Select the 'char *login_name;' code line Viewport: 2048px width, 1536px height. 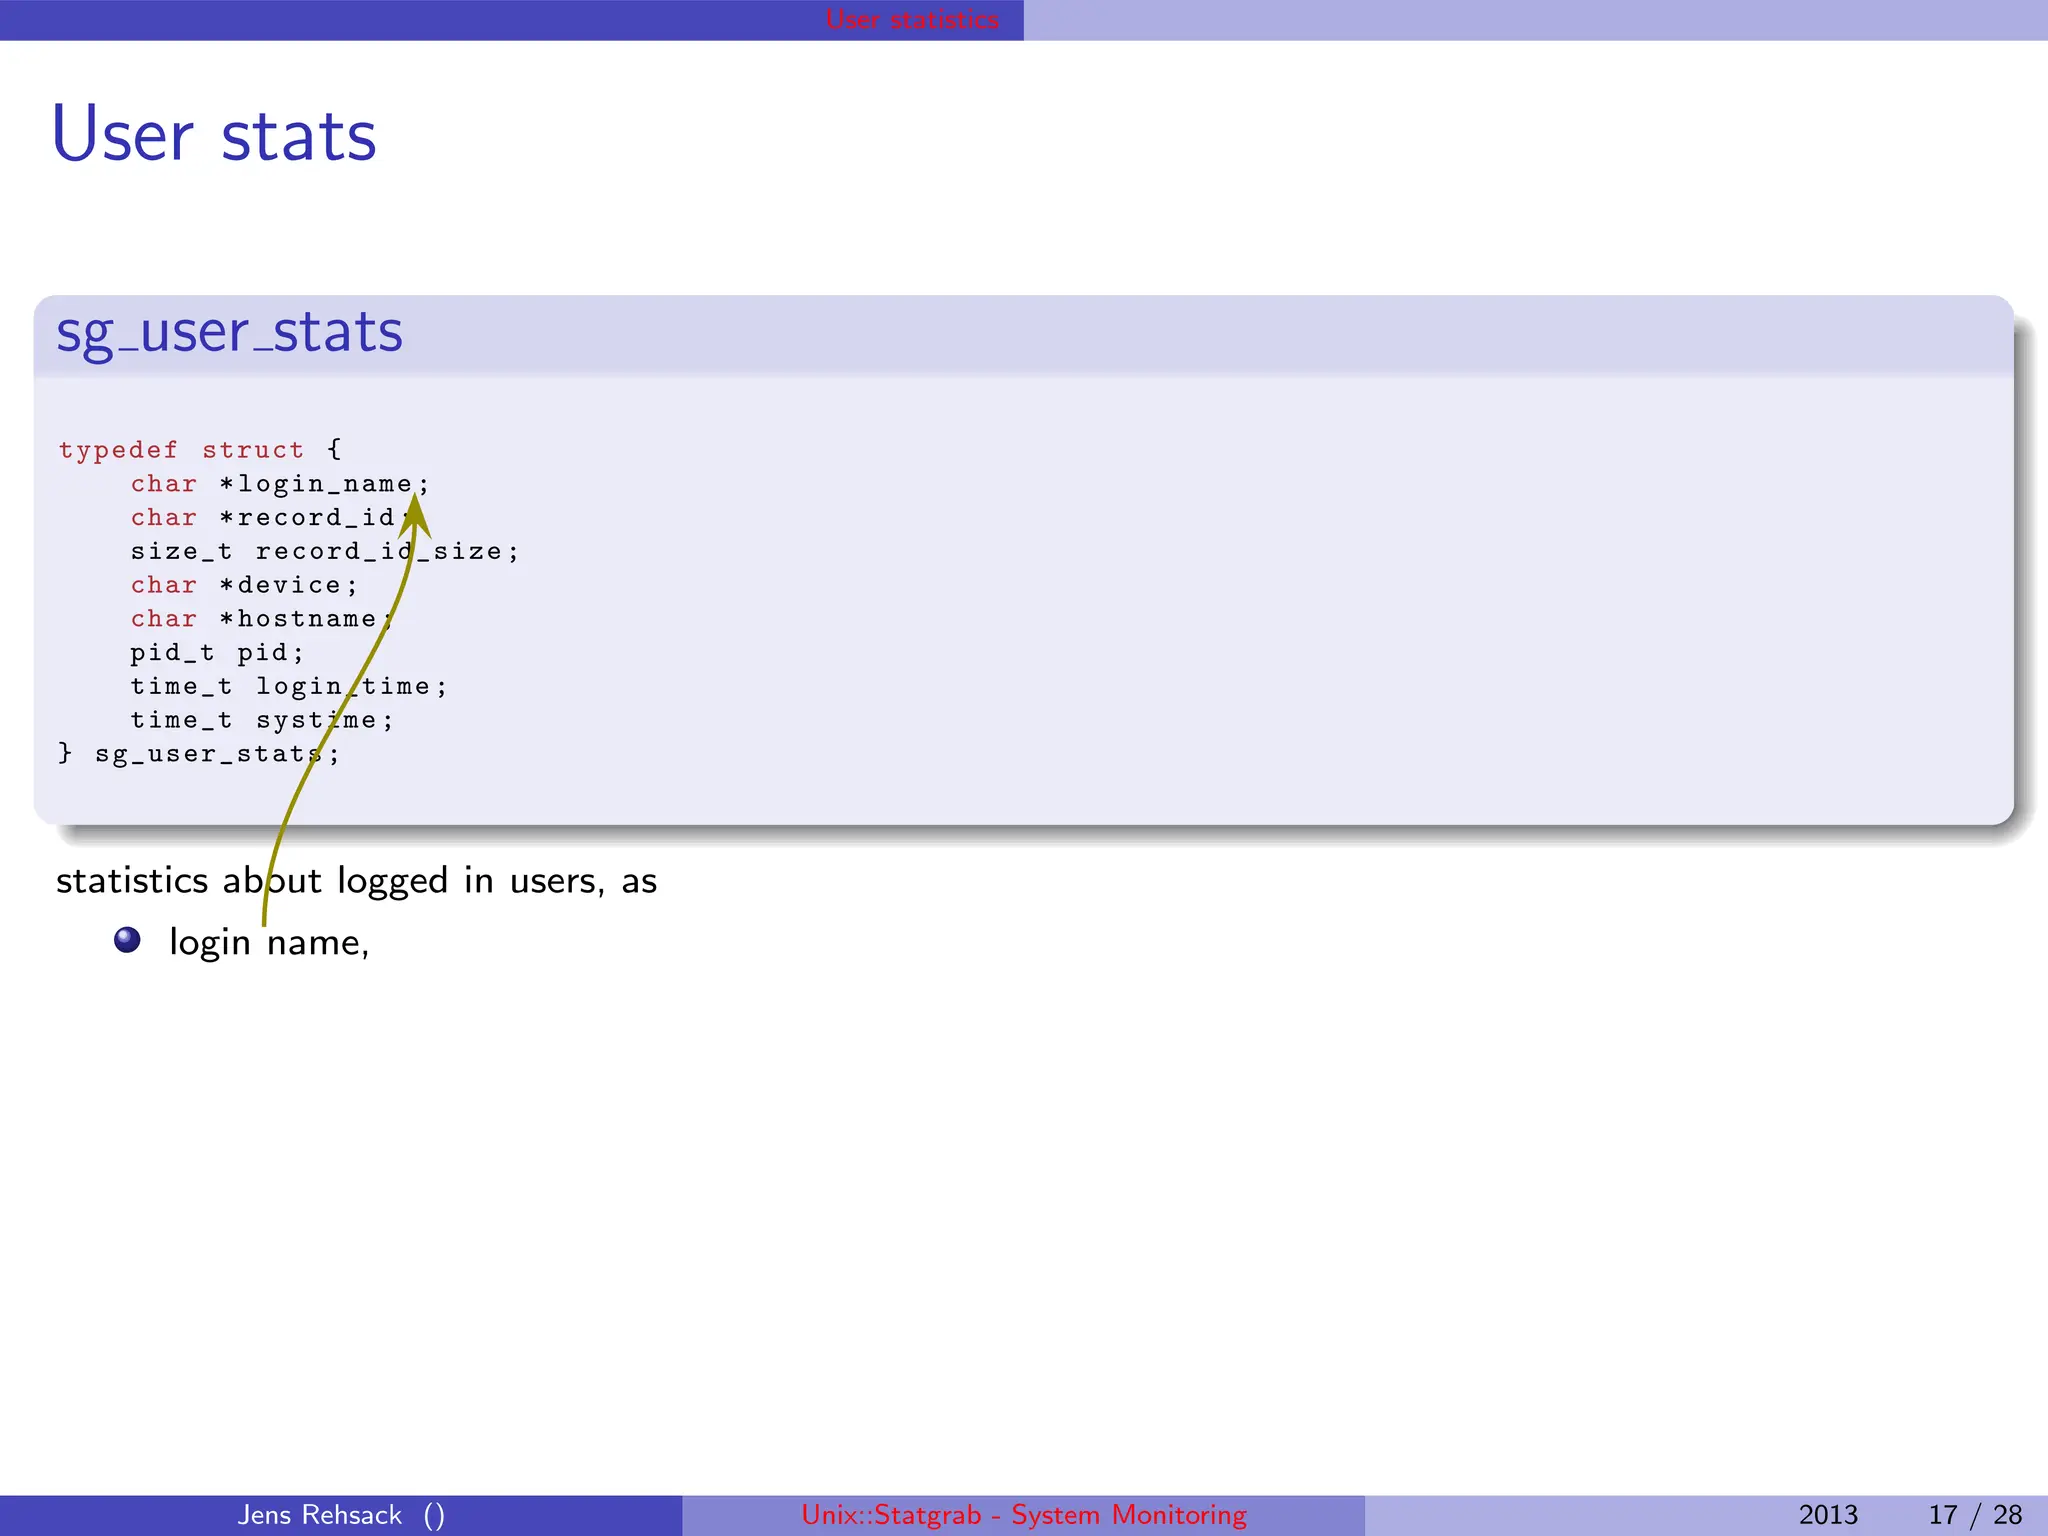[280, 484]
